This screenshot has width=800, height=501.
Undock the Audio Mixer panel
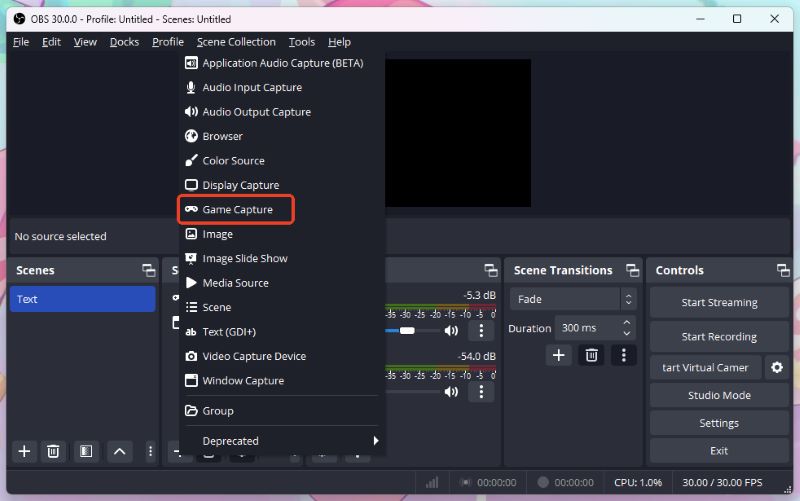pos(491,270)
